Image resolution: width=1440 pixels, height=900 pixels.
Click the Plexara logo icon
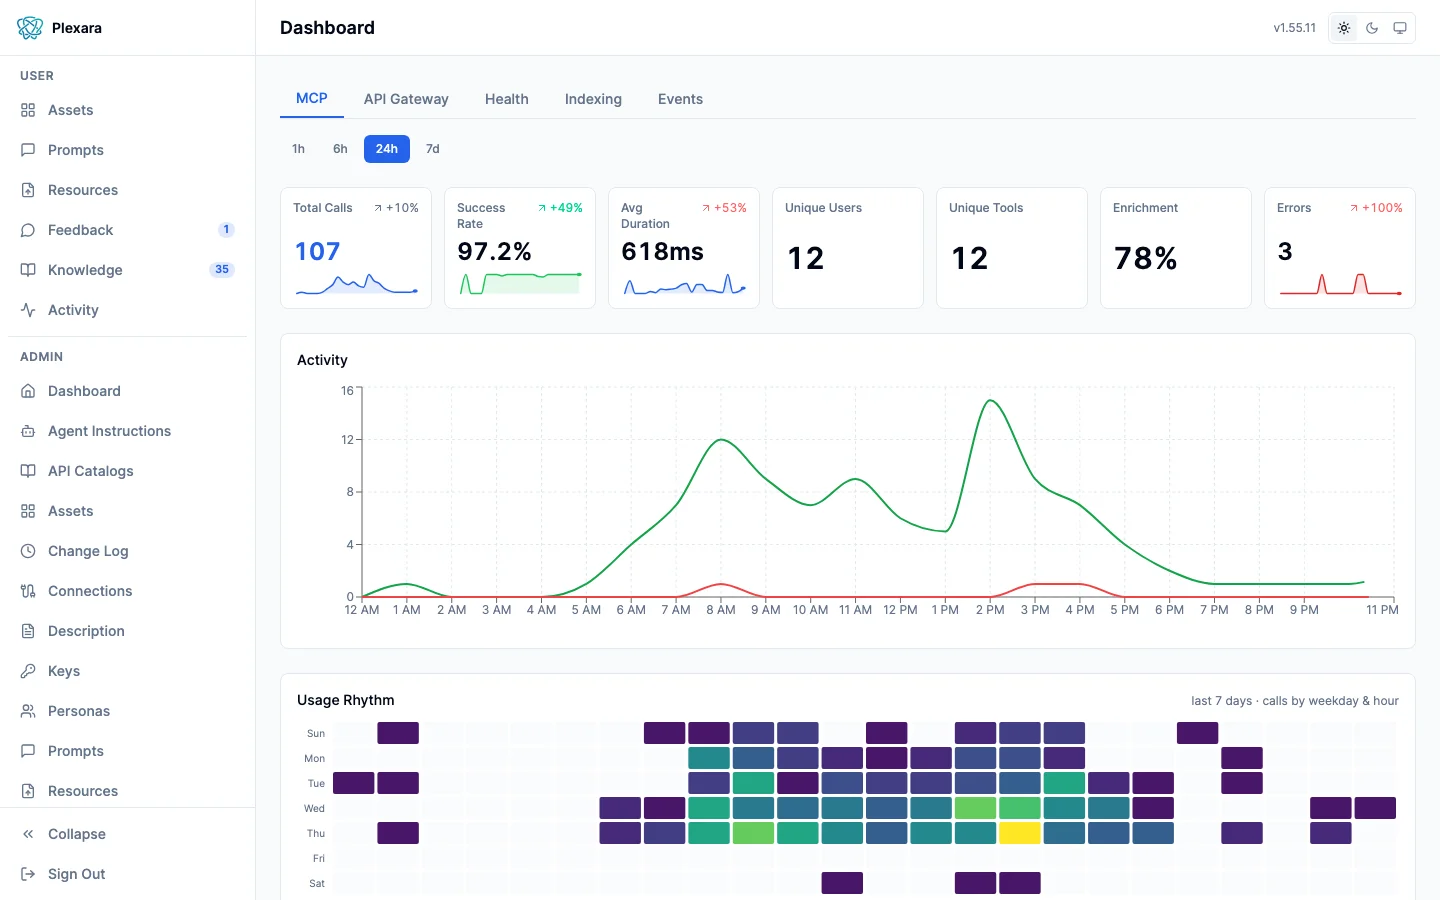[x=30, y=28]
